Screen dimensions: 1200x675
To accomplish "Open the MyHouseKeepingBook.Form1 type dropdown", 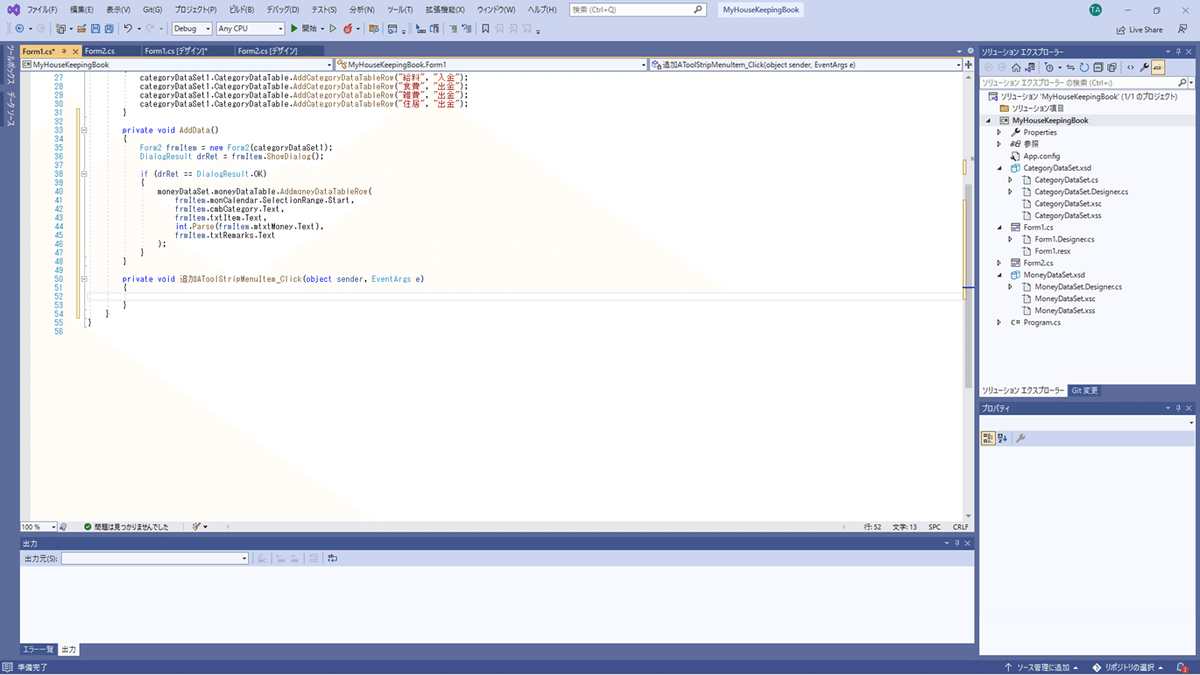I will tap(492, 64).
